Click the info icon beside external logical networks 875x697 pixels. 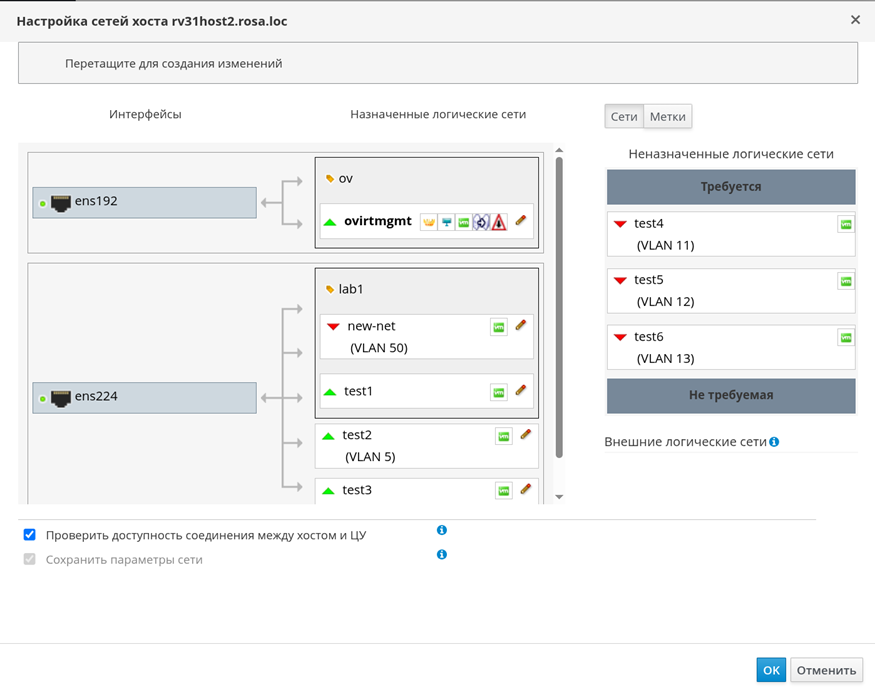(774, 441)
